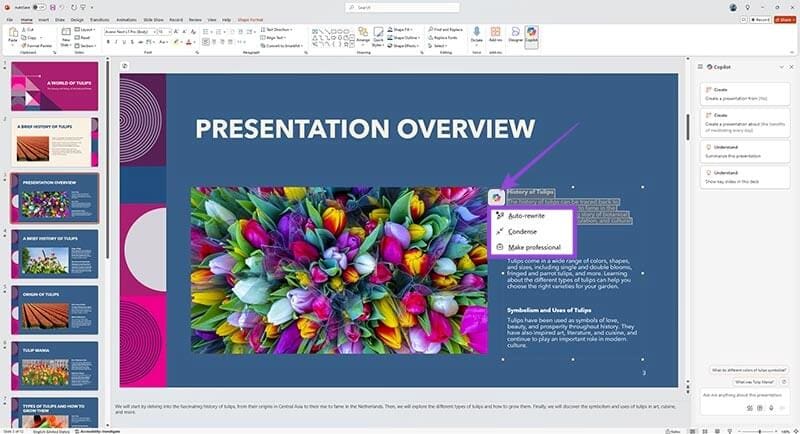Image resolution: width=800 pixels, height=434 pixels.
Task: Open the Shape Format tab
Action: pyautogui.click(x=250, y=19)
